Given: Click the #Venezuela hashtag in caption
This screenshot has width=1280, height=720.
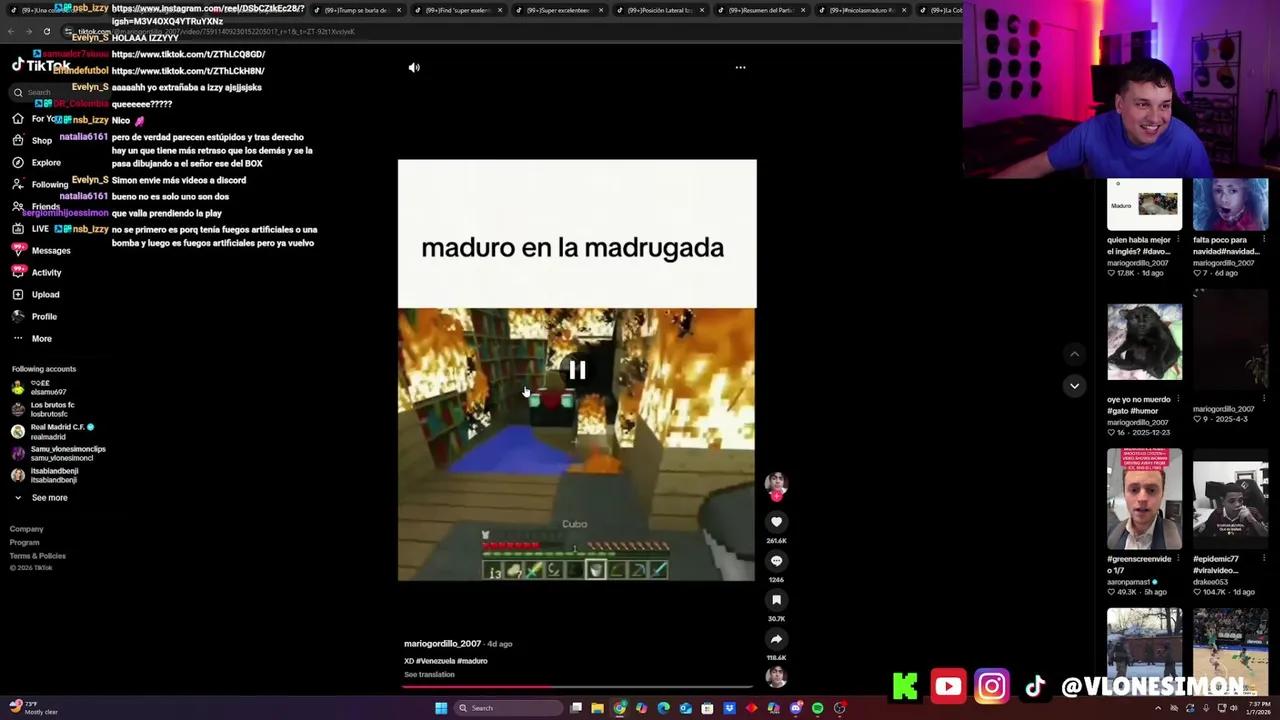Looking at the screenshot, I should tap(436, 661).
